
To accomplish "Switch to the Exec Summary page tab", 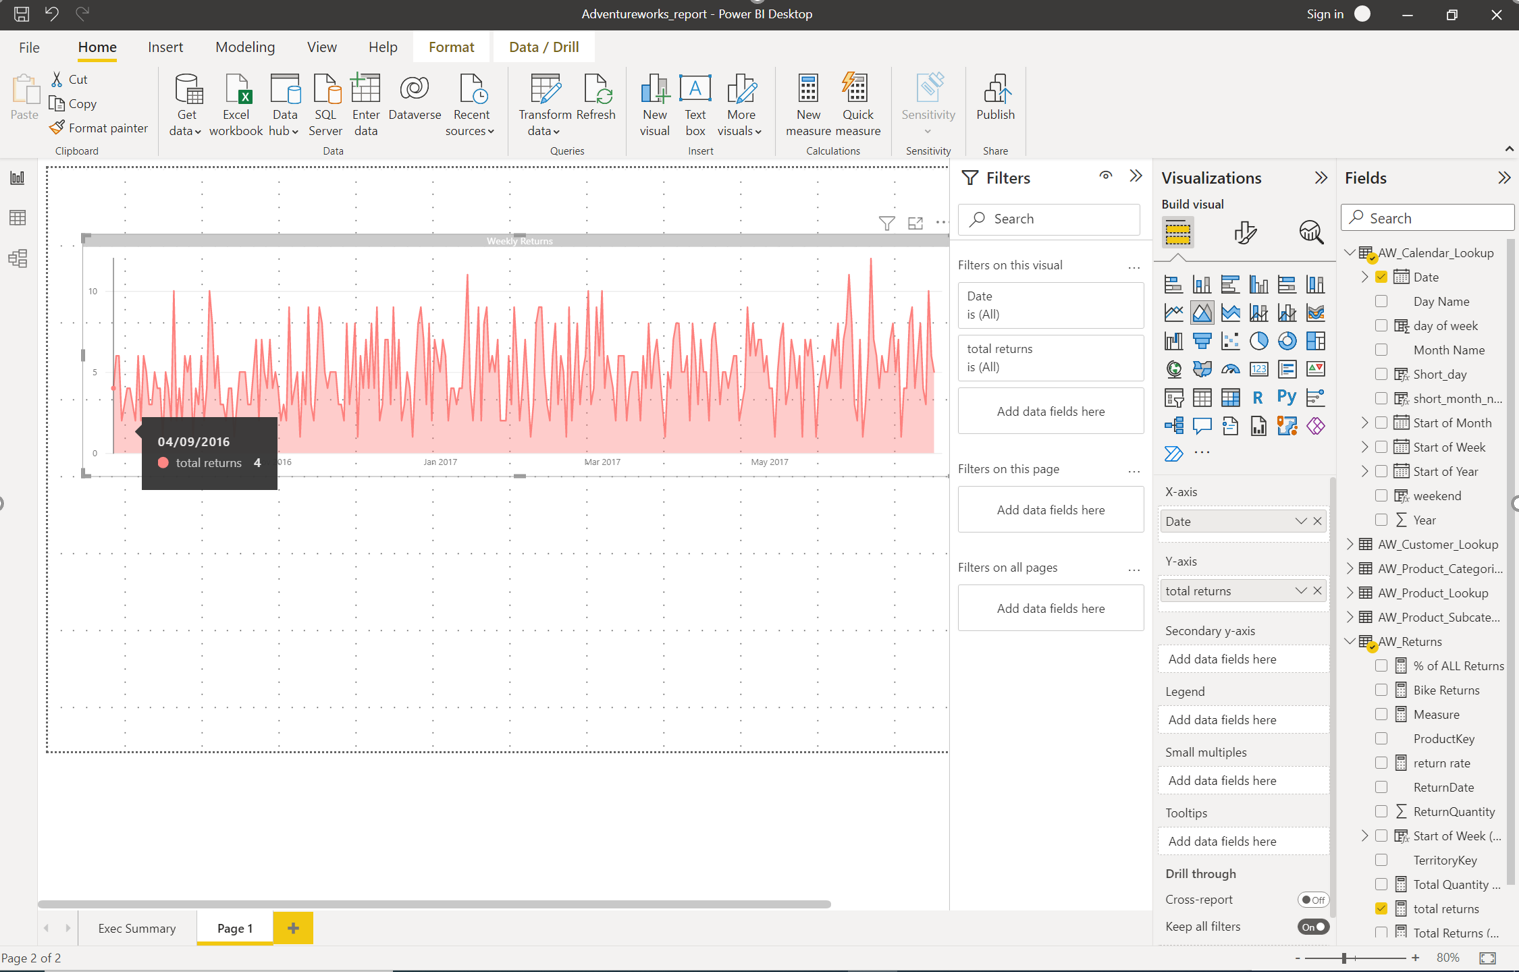I will pyautogui.click(x=137, y=928).
